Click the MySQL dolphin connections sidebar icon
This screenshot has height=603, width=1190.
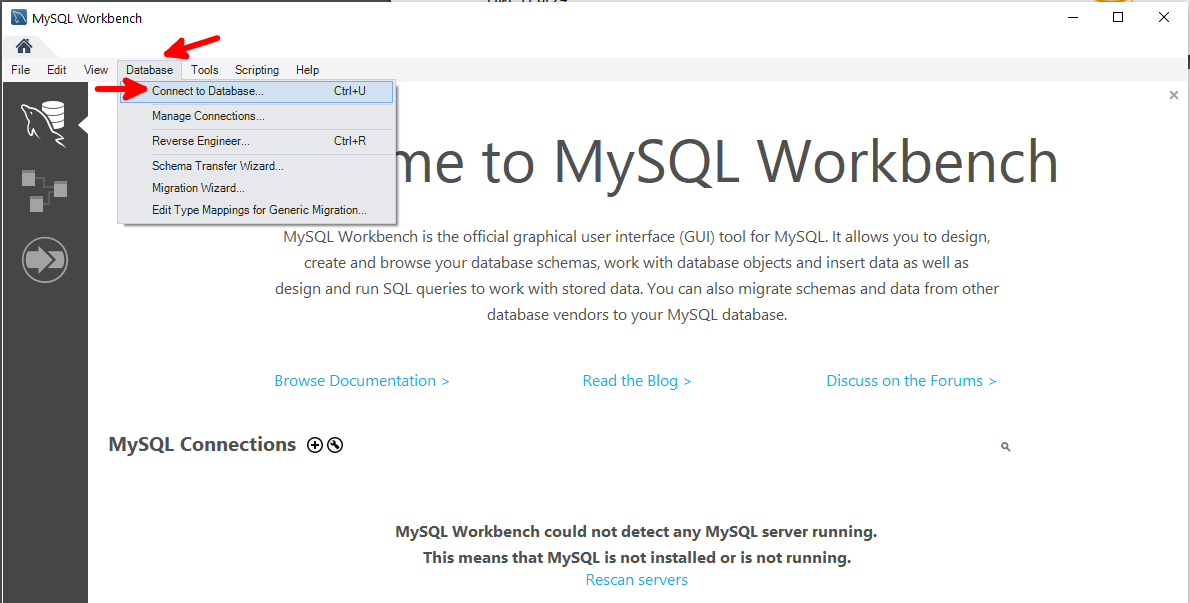coord(43,123)
